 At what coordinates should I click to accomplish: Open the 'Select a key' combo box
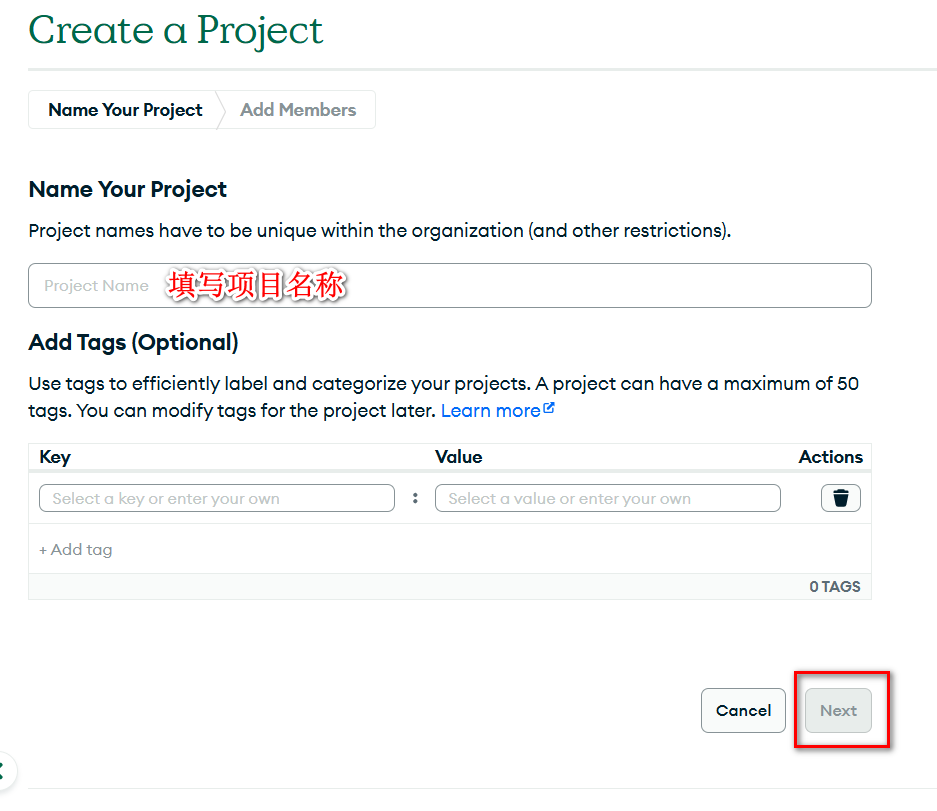click(x=216, y=498)
